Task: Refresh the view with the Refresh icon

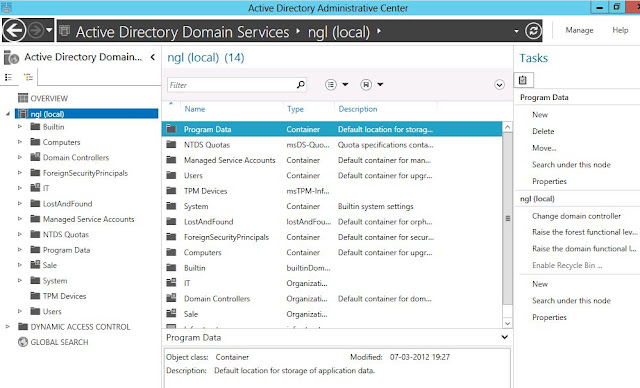Action: click(x=533, y=31)
